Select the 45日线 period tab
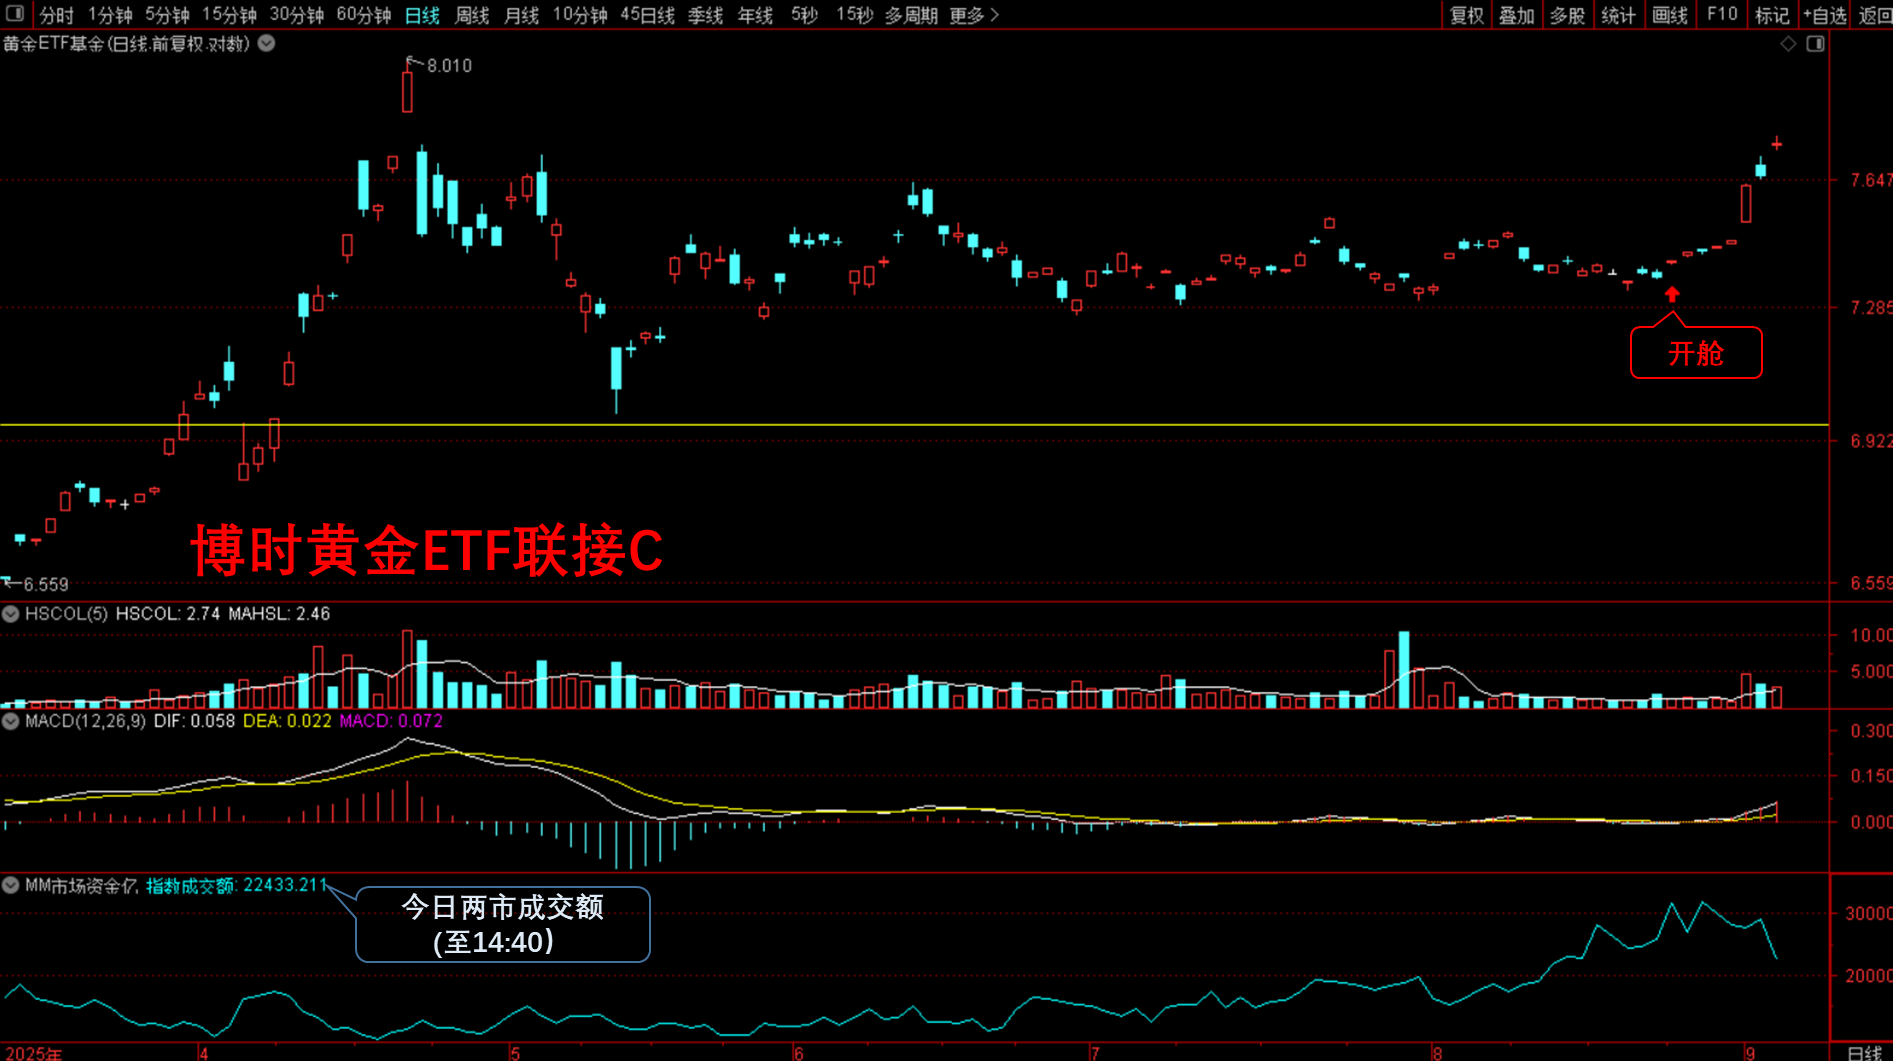Viewport: 1893px width, 1061px height. [648, 15]
